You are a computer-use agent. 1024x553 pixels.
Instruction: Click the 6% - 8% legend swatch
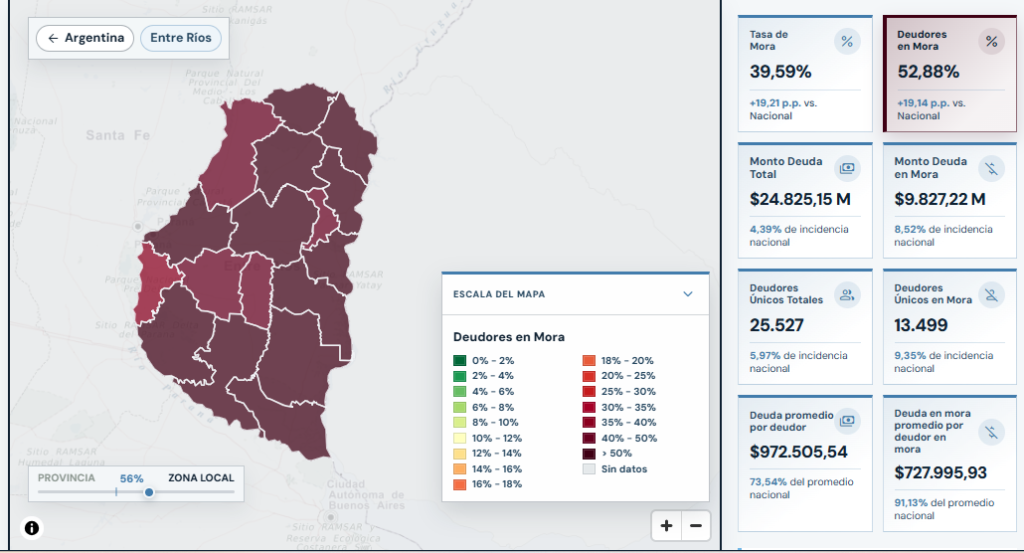point(460,407)
